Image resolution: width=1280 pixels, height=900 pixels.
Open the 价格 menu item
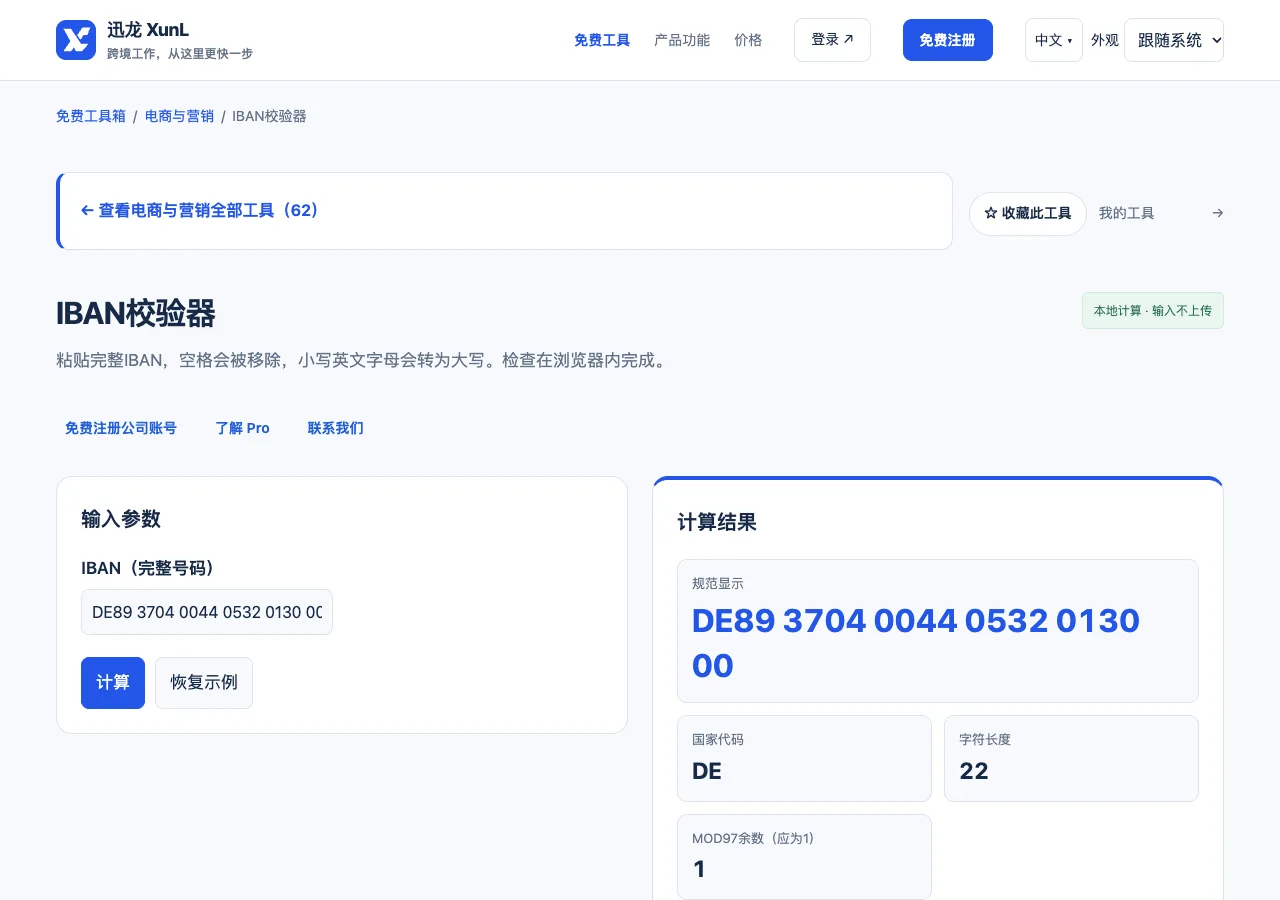click(x=748, y=40)
